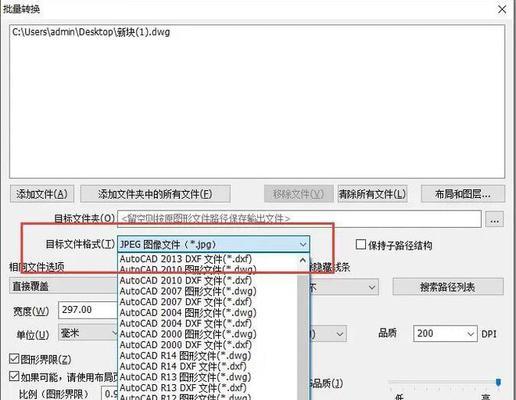
Task: Enable 保持子路径结构 checkbox
Action: pos(360,245)
